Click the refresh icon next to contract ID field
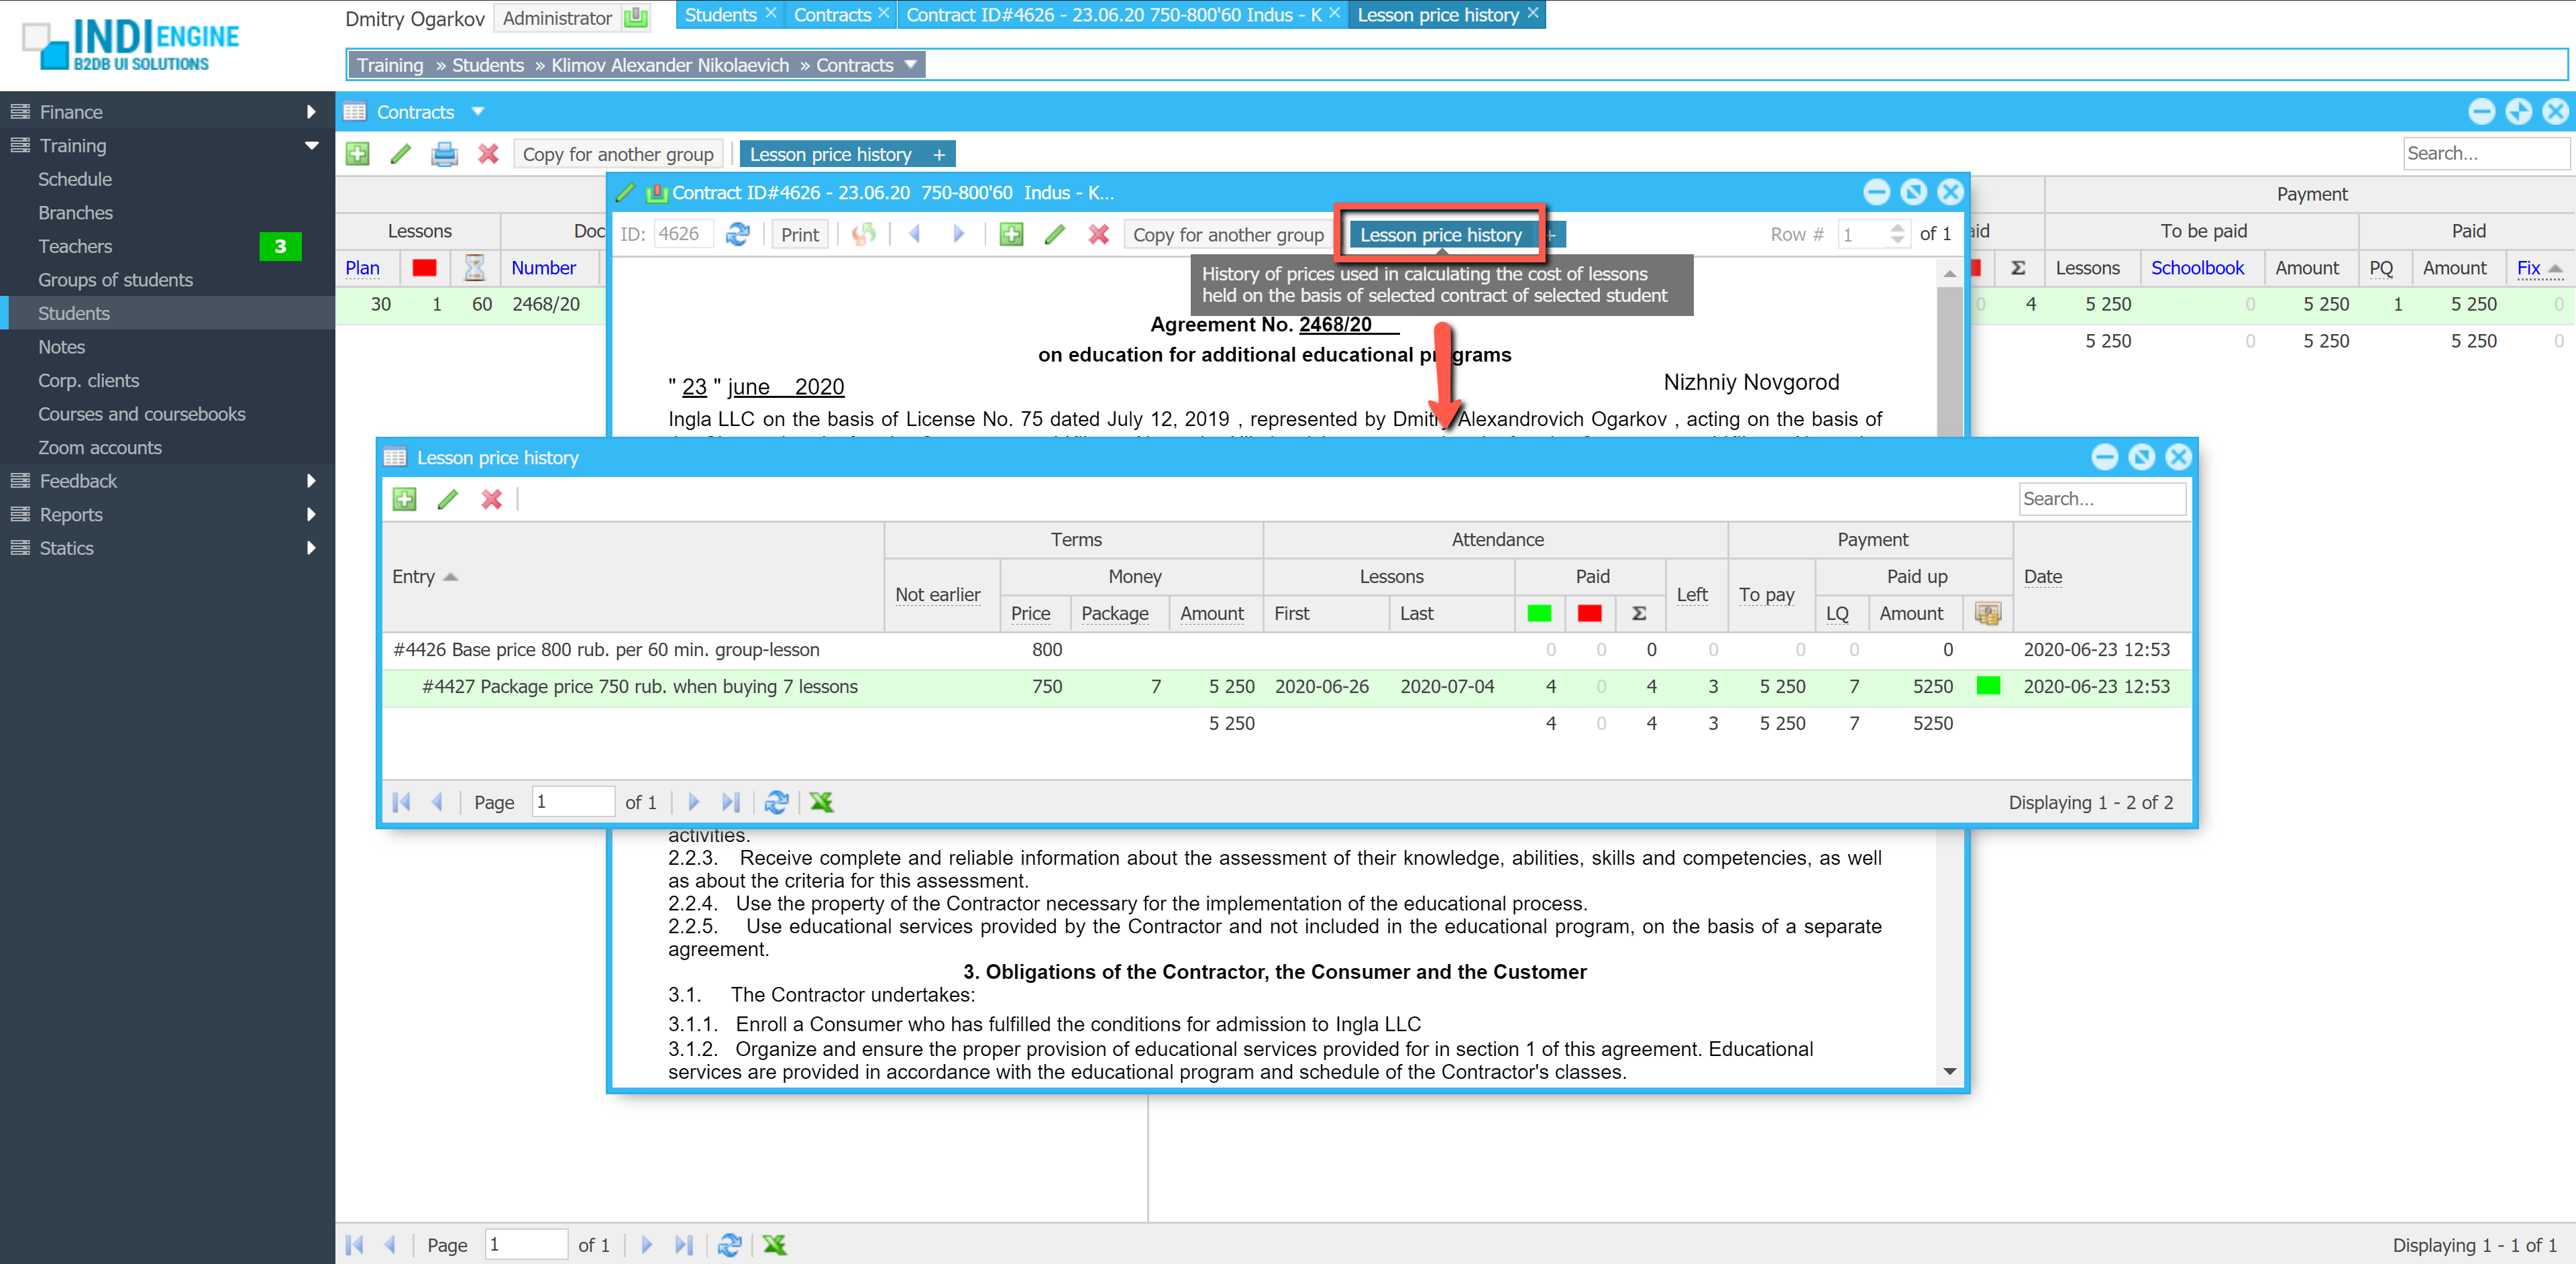This screenshot has width=2576, height=1264. pyautogui.click(x=738, y=234)
